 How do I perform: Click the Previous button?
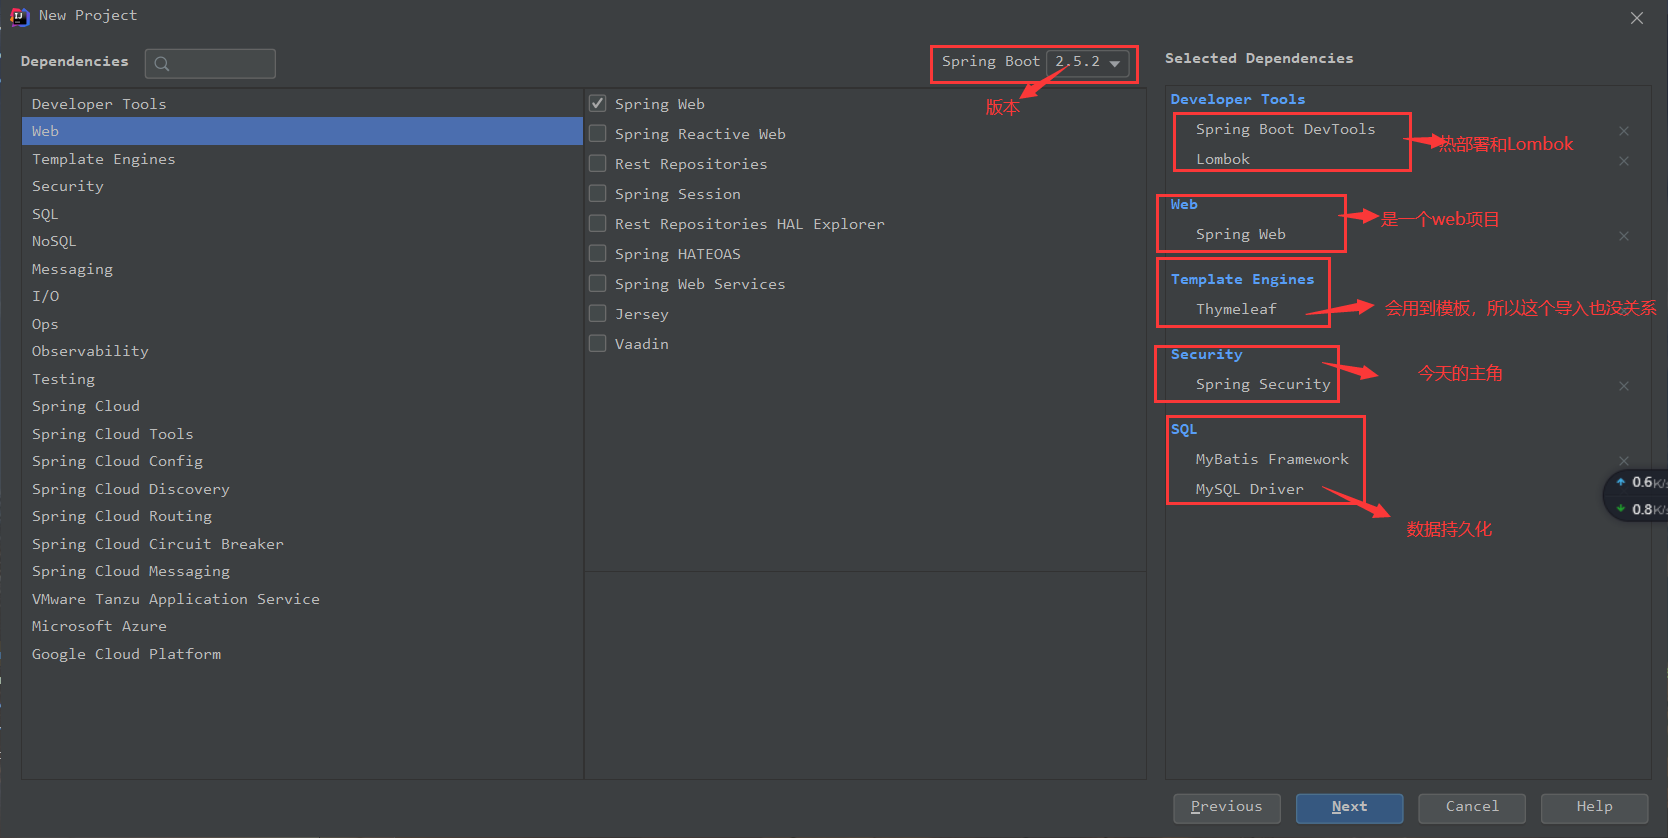pos(1227,807)
